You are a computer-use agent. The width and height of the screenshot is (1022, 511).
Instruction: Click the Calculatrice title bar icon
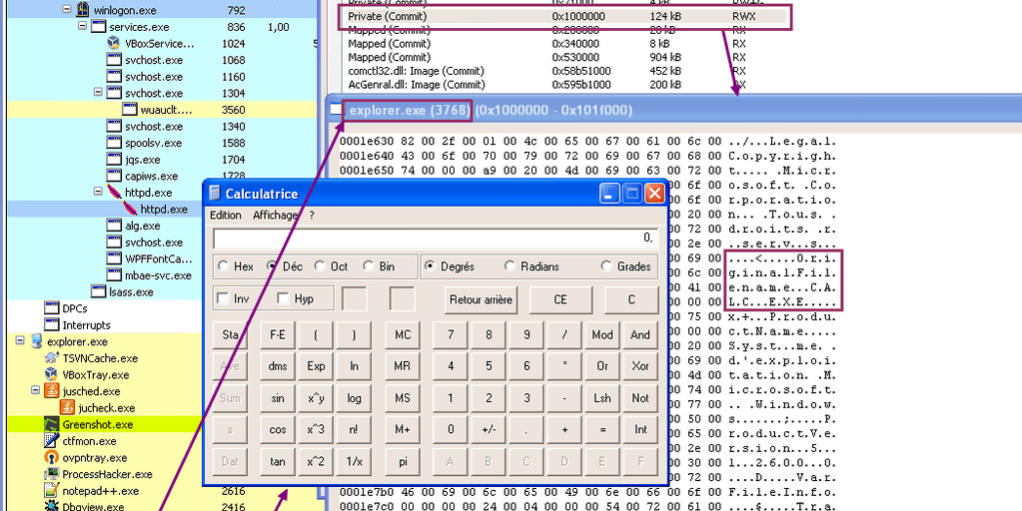tap(215, 193)
